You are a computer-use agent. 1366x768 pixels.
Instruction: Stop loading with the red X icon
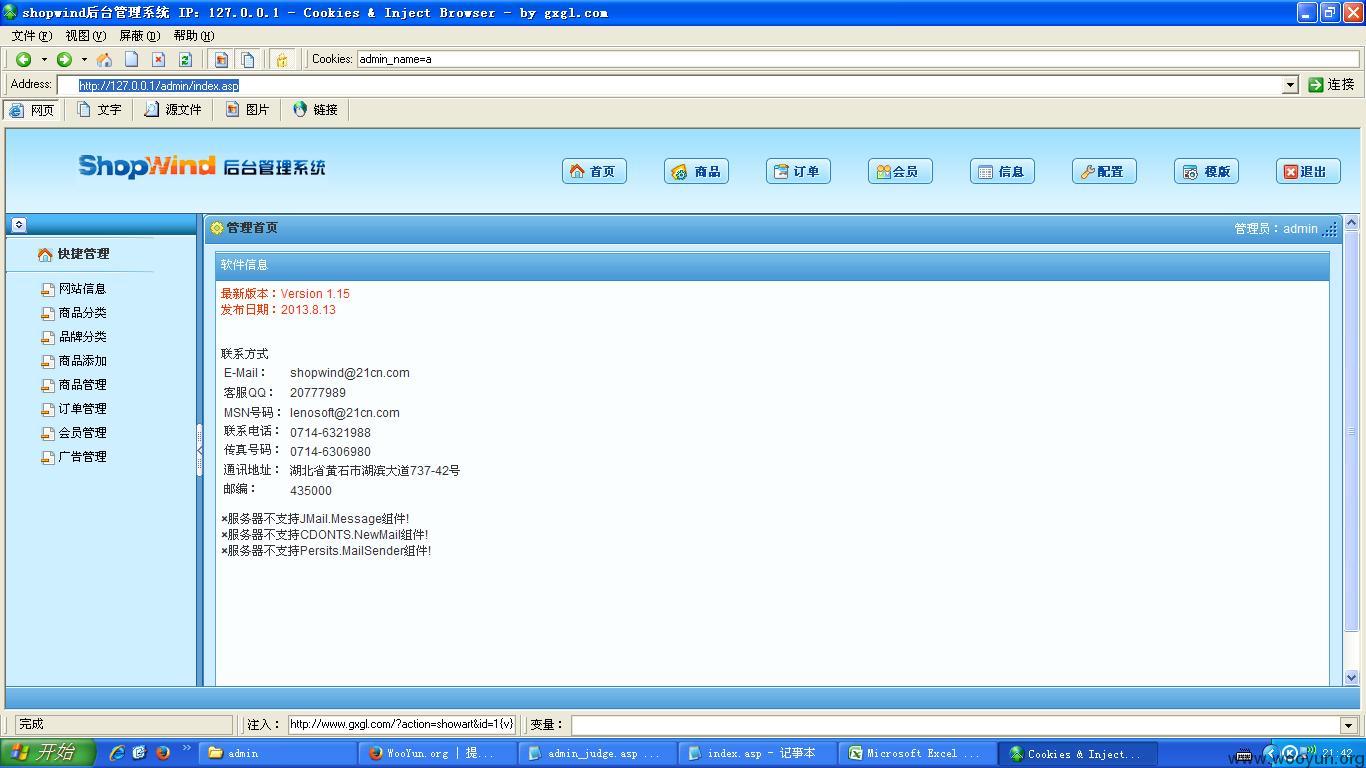(x=158, y=60)
